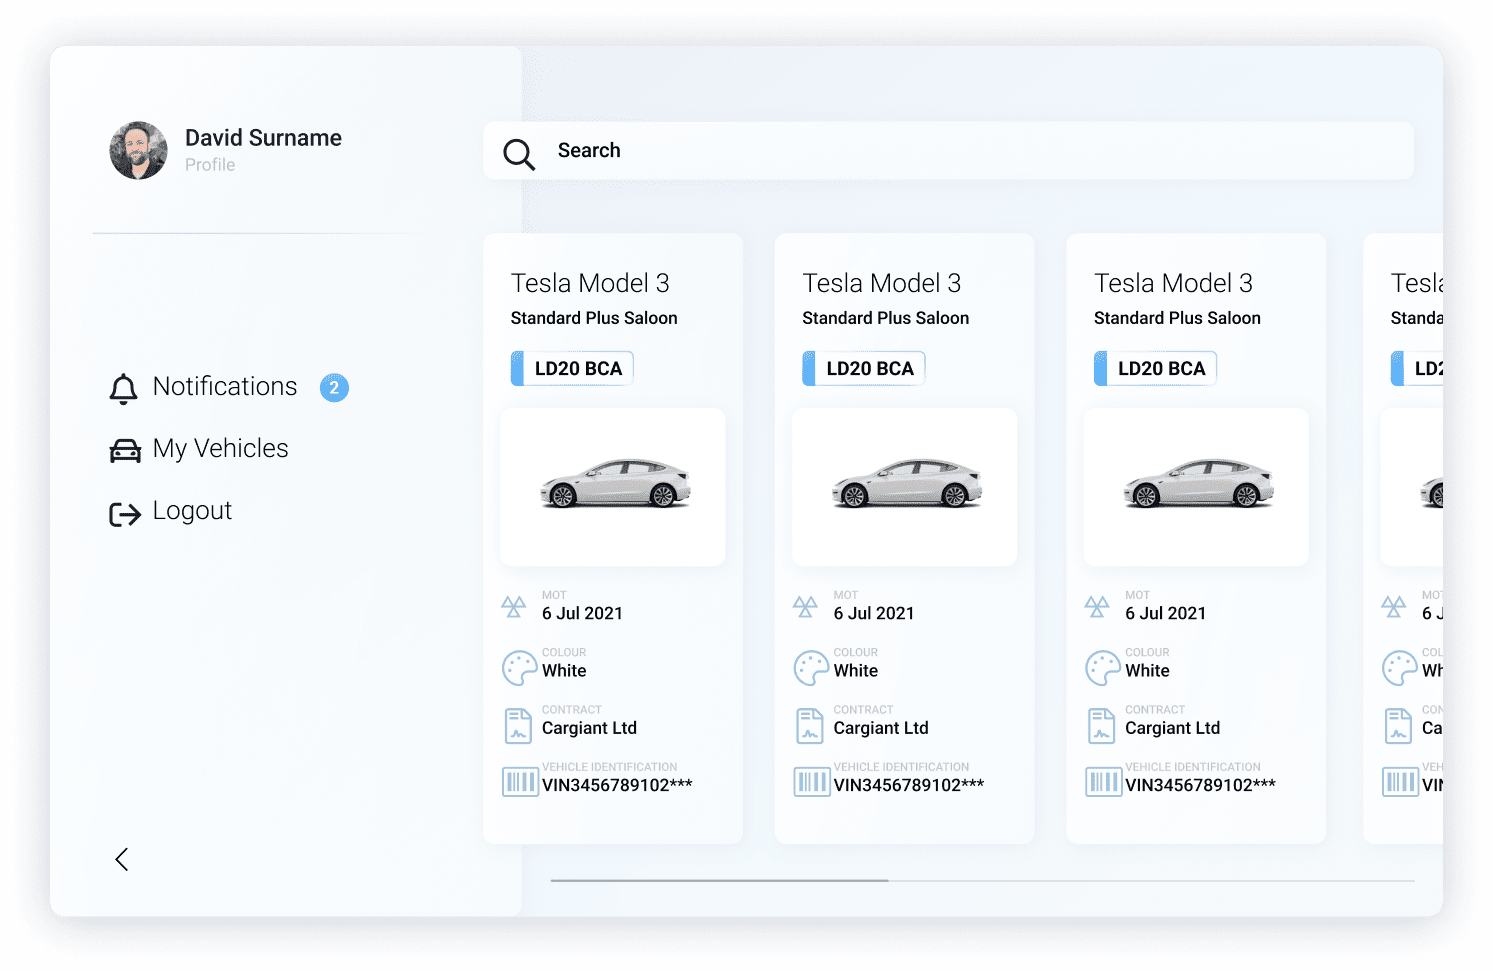Screen dimensions: 1493x971
Task: Click the VIN barcode icon in the fourth, cut-off card
Action: click(x=1401, y=782)
